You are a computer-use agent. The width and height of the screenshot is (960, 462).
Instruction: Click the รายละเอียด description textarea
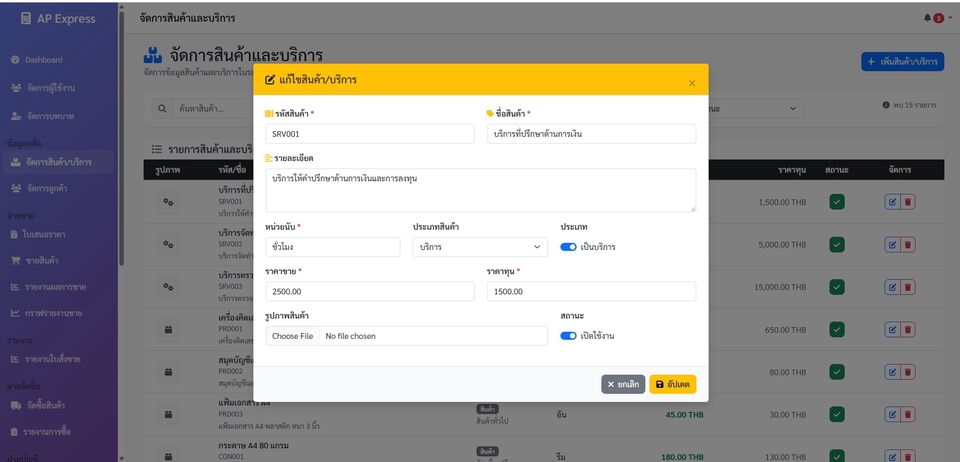point(481,190)
